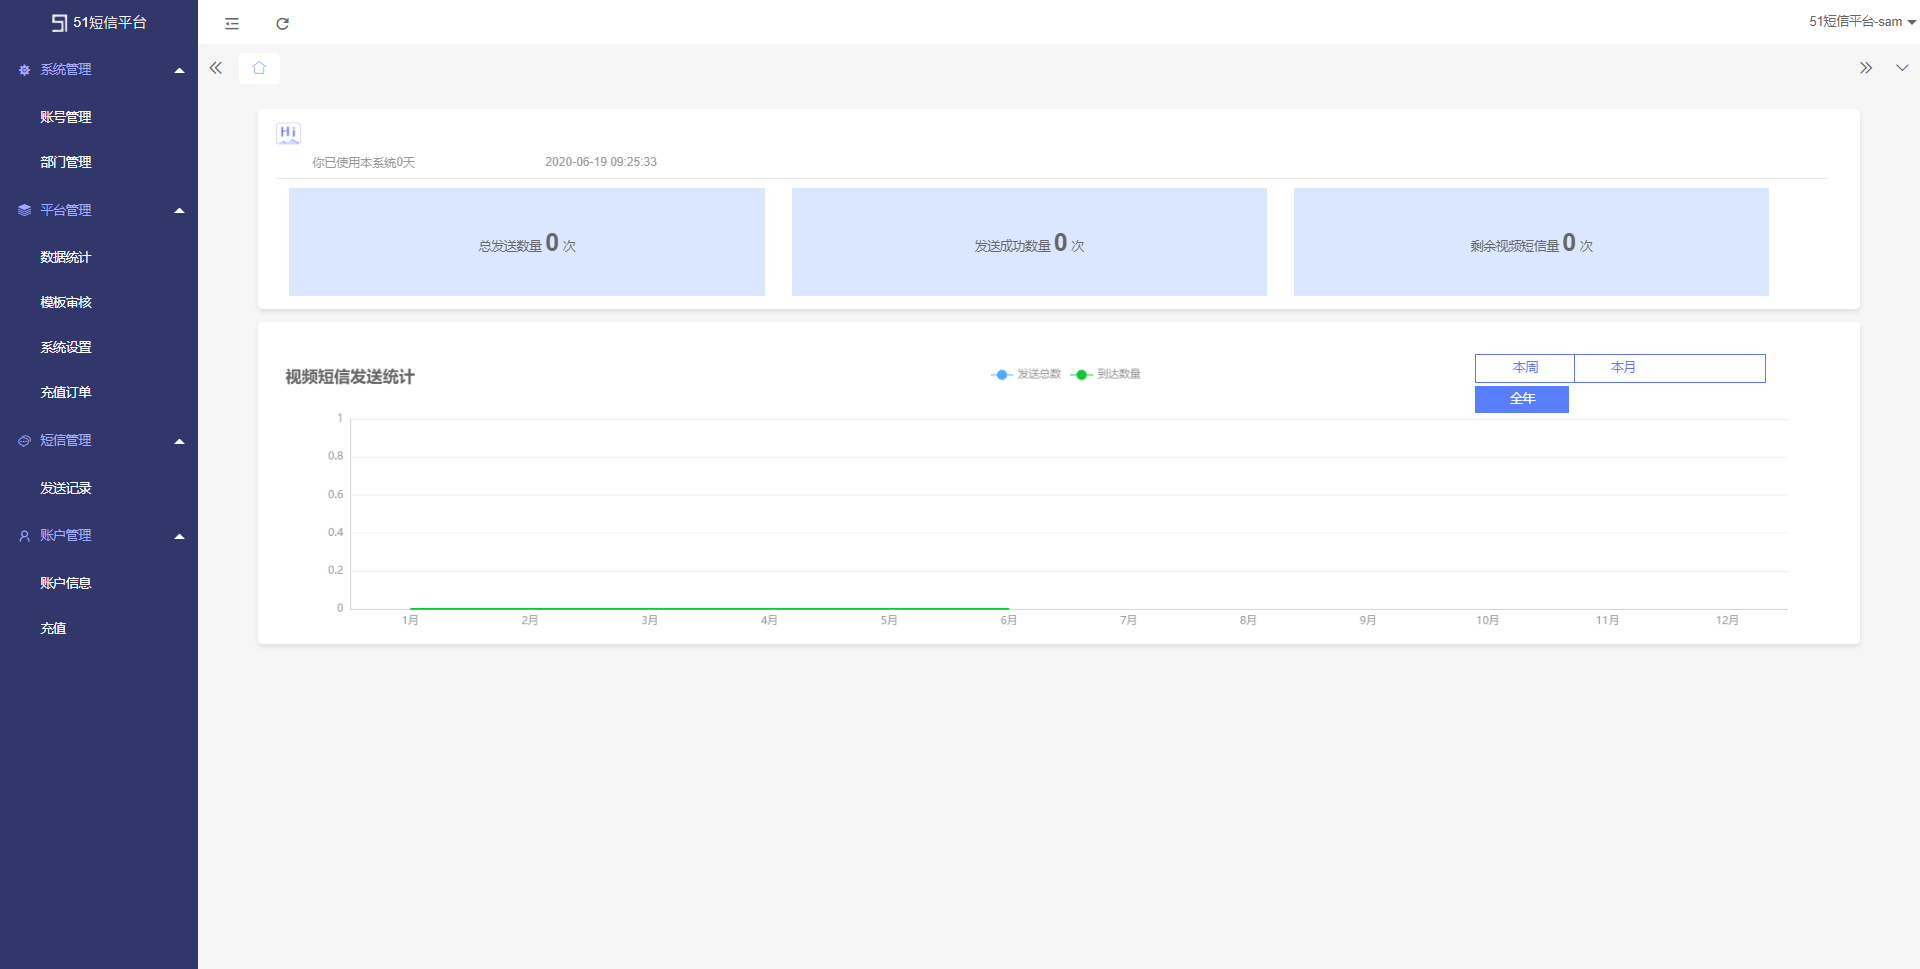This screenshot has height=969, width=1920.
Task: Collapse the 平台管理 menu arrow
Action: tap(180, 210)
